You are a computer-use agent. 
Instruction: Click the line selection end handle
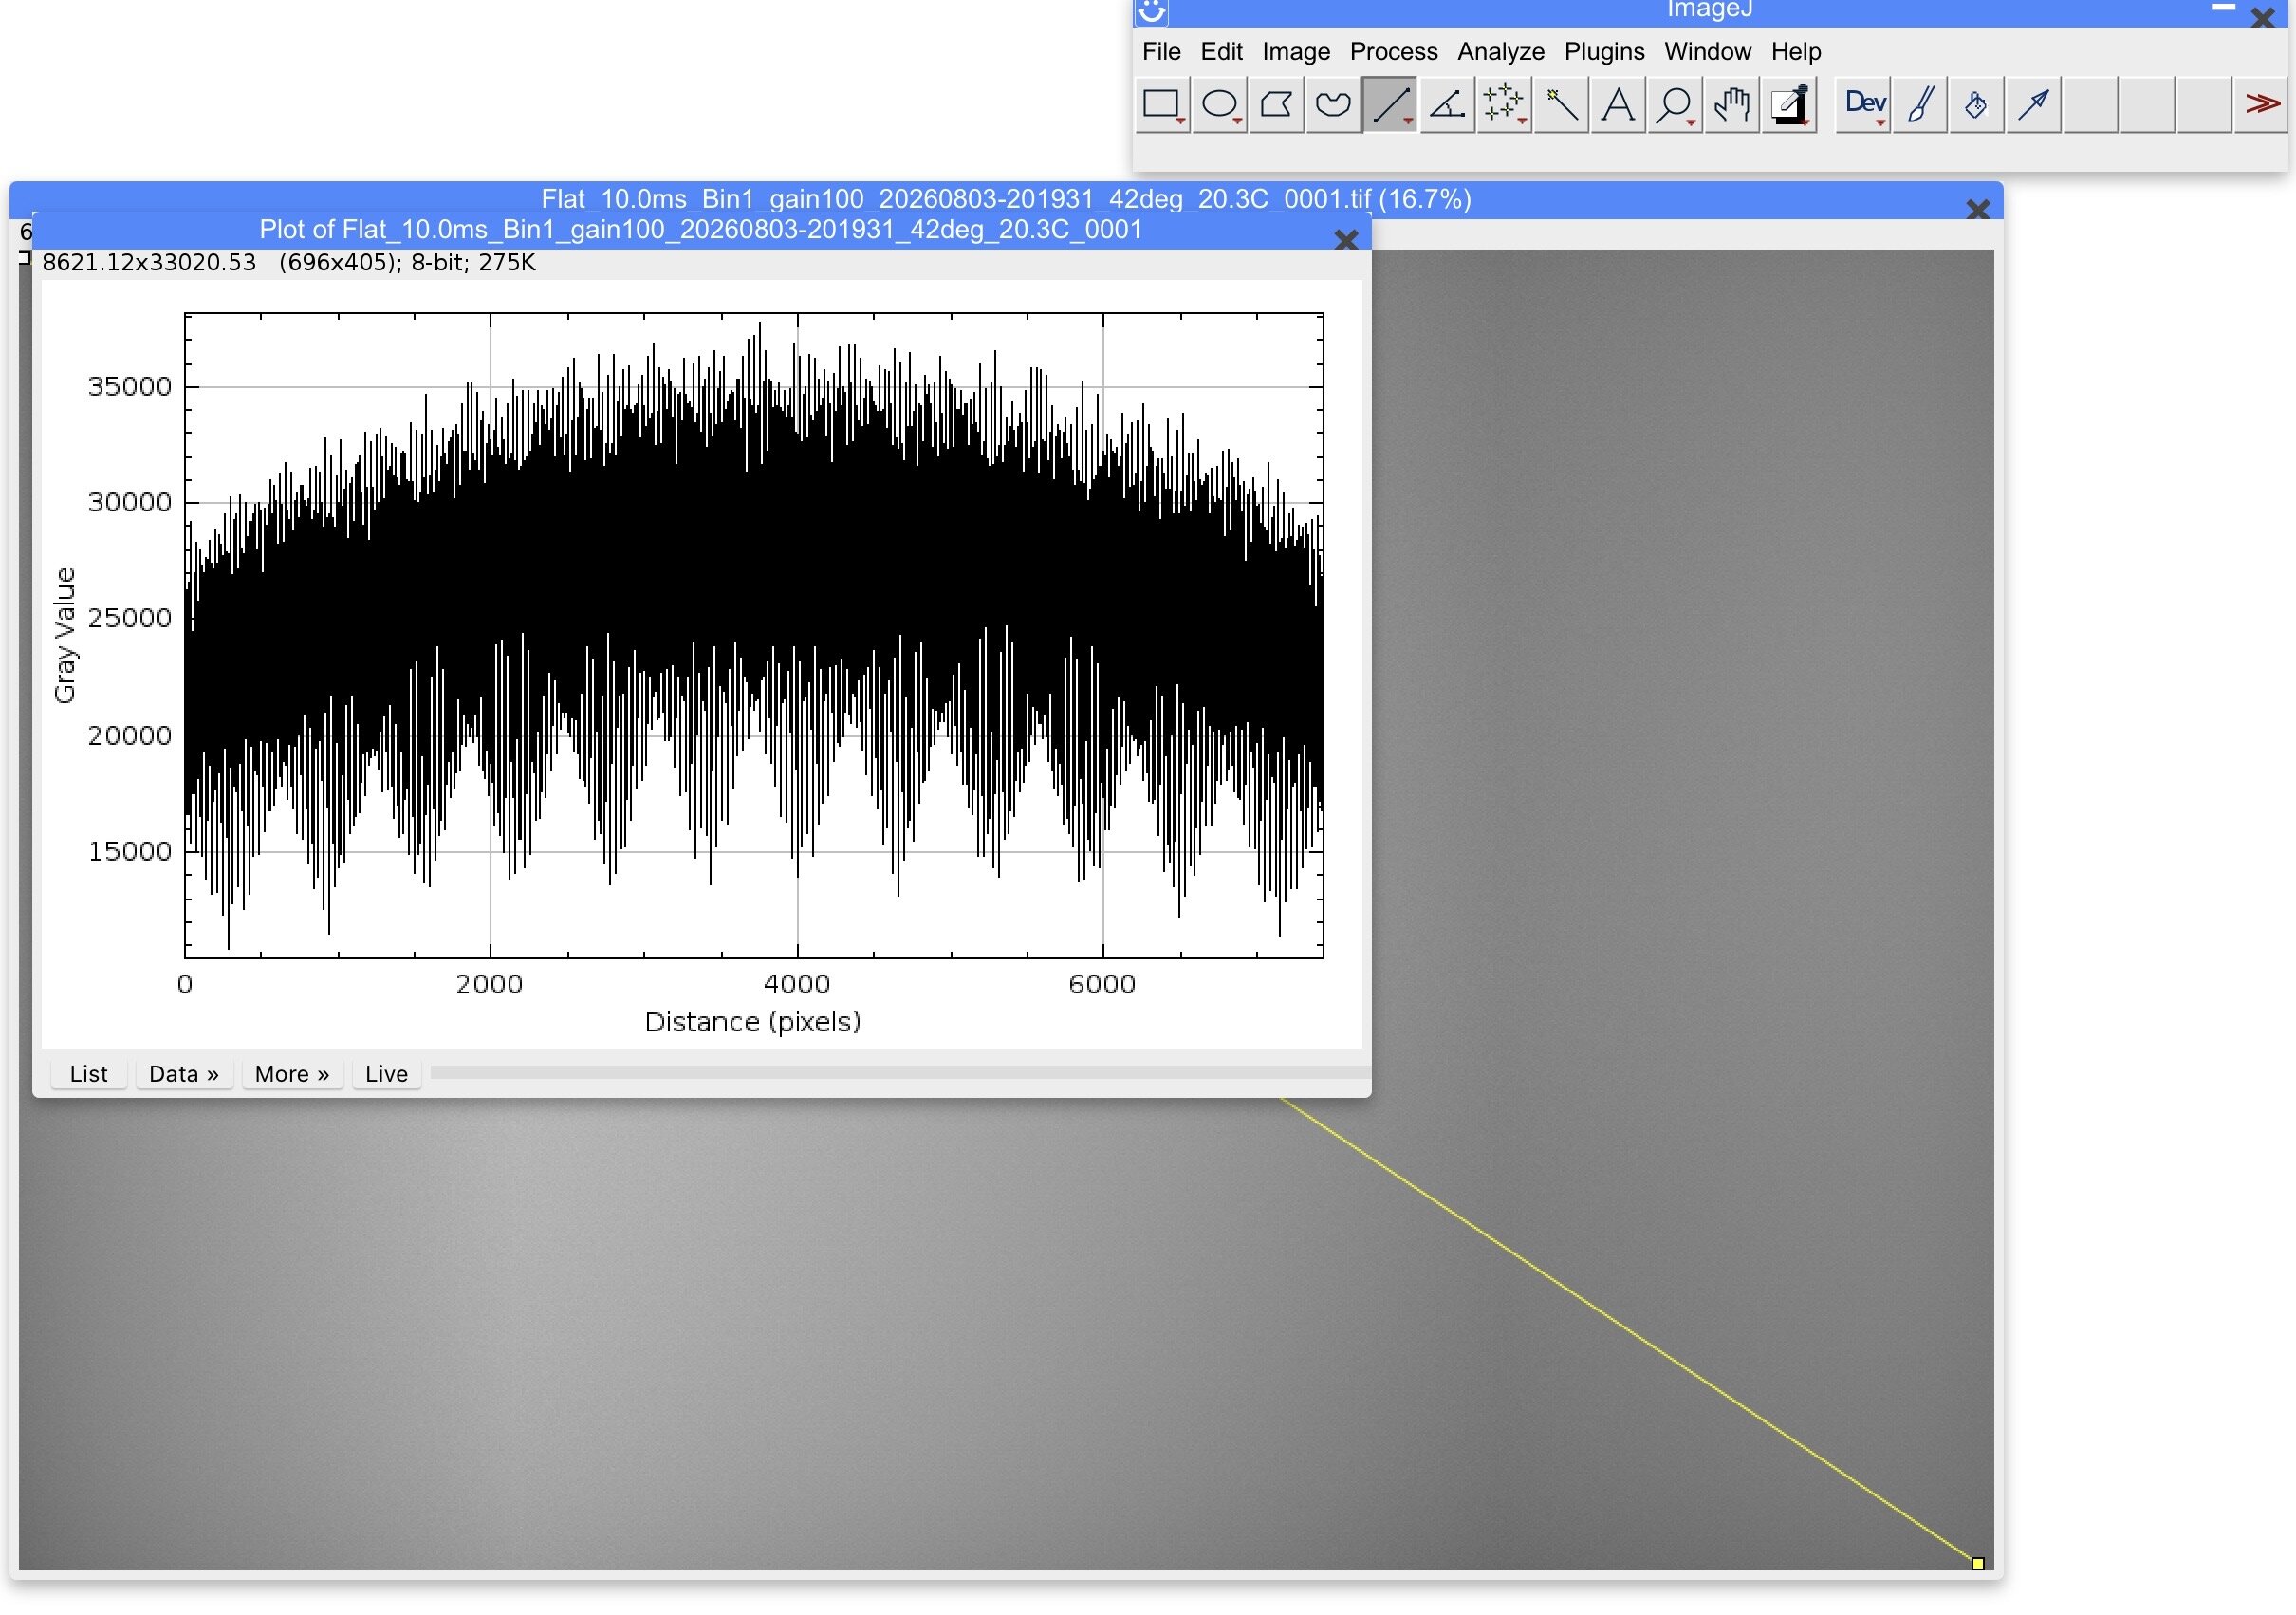click(x=1977, y=1563)
